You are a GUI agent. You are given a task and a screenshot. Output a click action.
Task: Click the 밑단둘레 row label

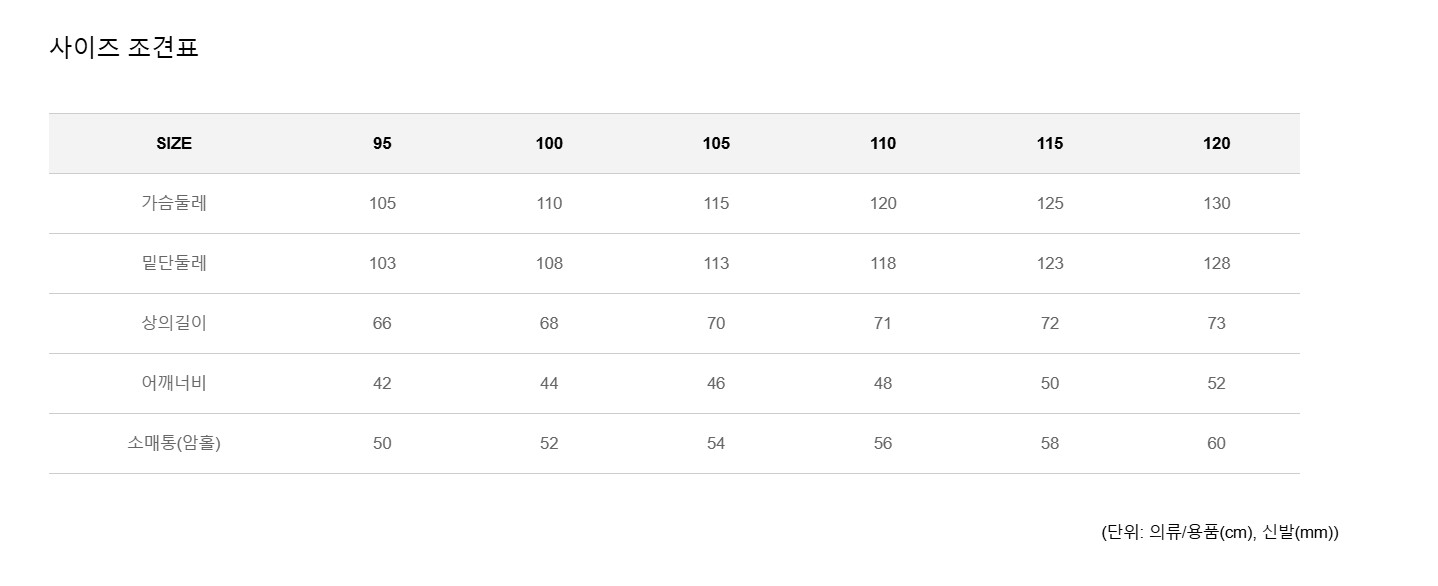[x=174, y=263]
